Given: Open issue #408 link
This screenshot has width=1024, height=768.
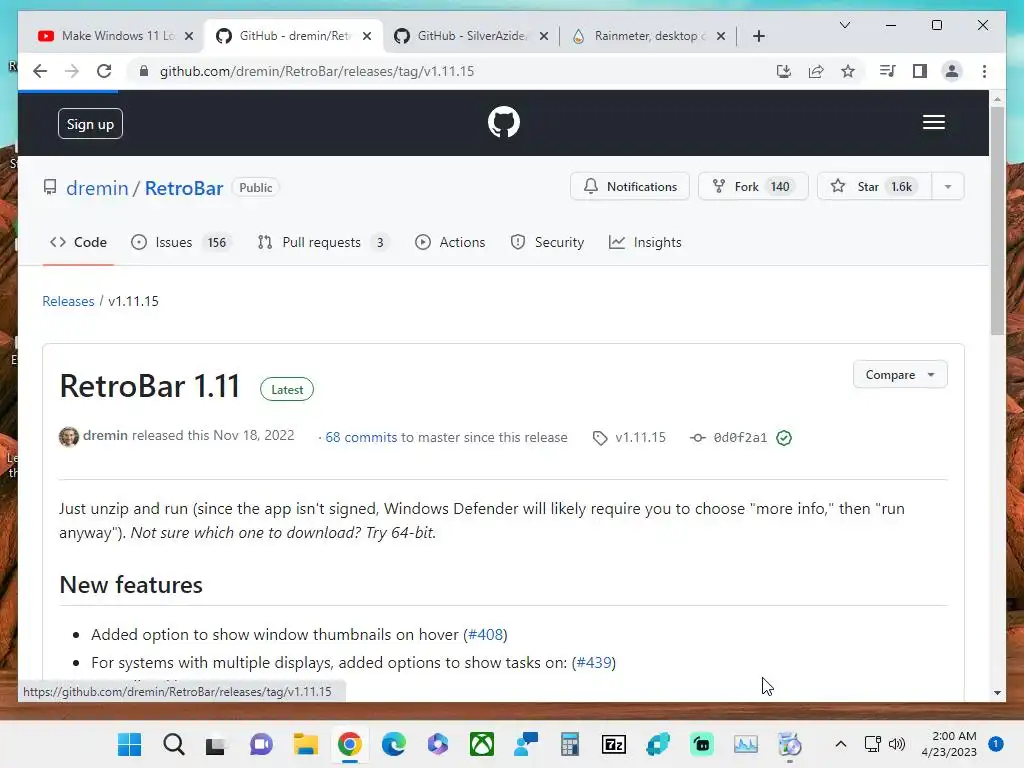Looking at the screenshot, I should tap(485, 634).
